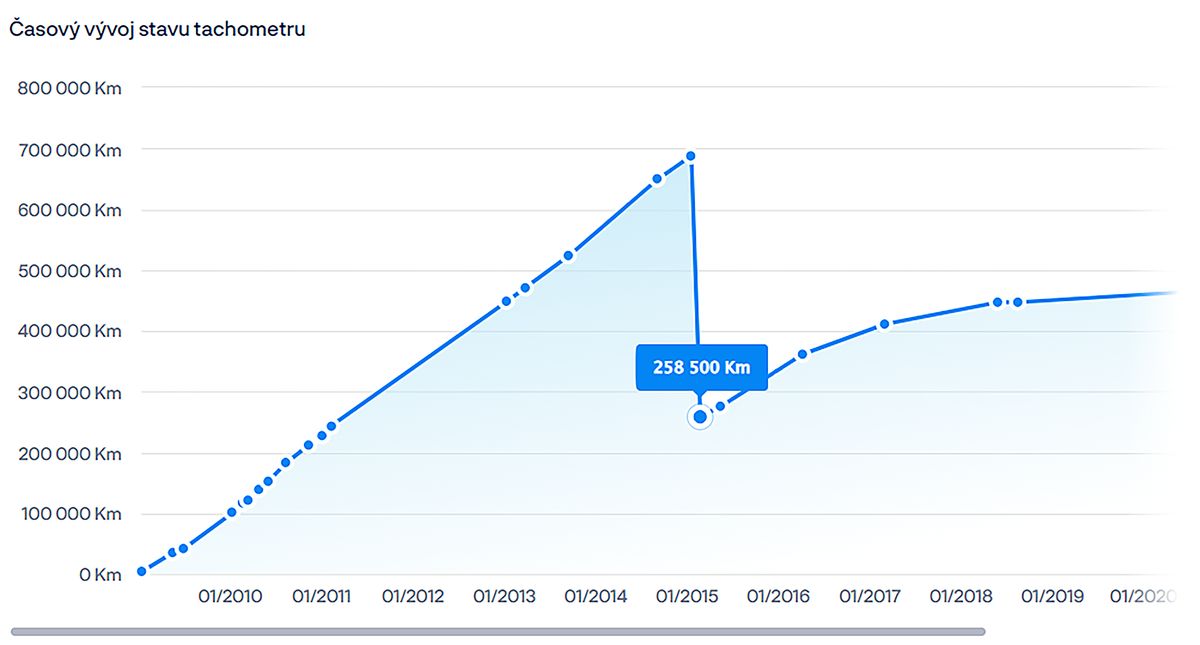The image size is (1200, 645).
Task: Click the data point at 450 000 Km near 01/2013
Action: [x=506, y=300]
